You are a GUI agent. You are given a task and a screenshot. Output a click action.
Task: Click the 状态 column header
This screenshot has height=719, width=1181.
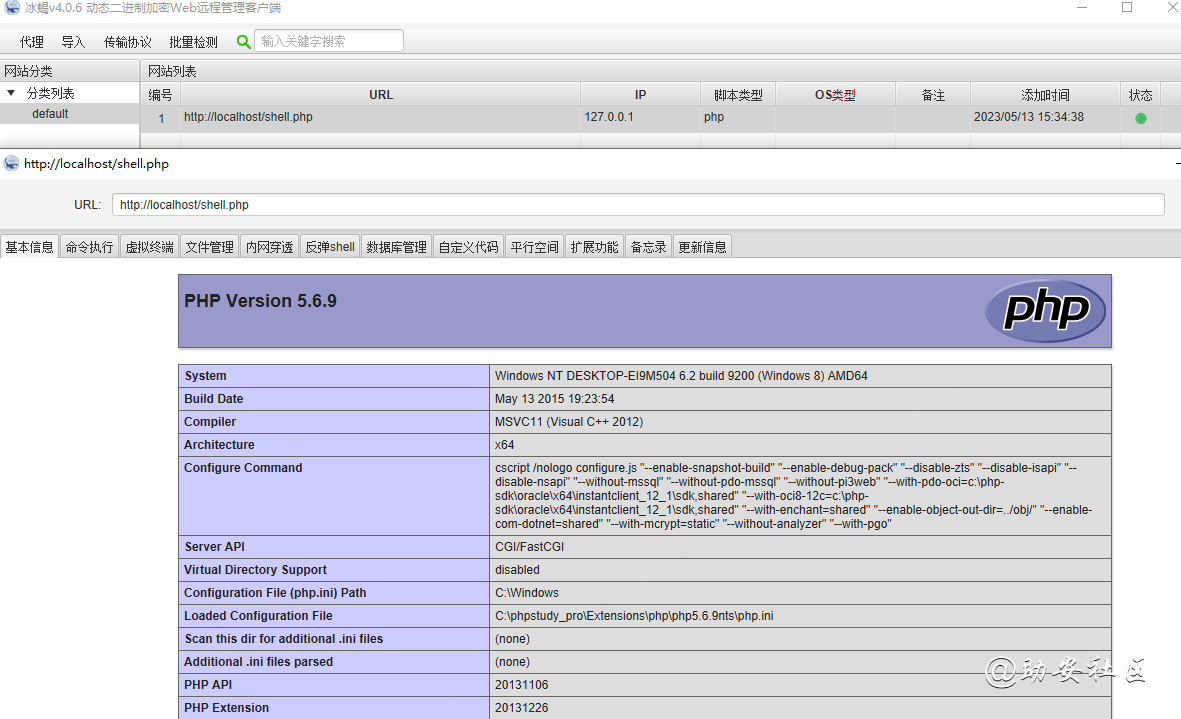tap(1140, 95)
